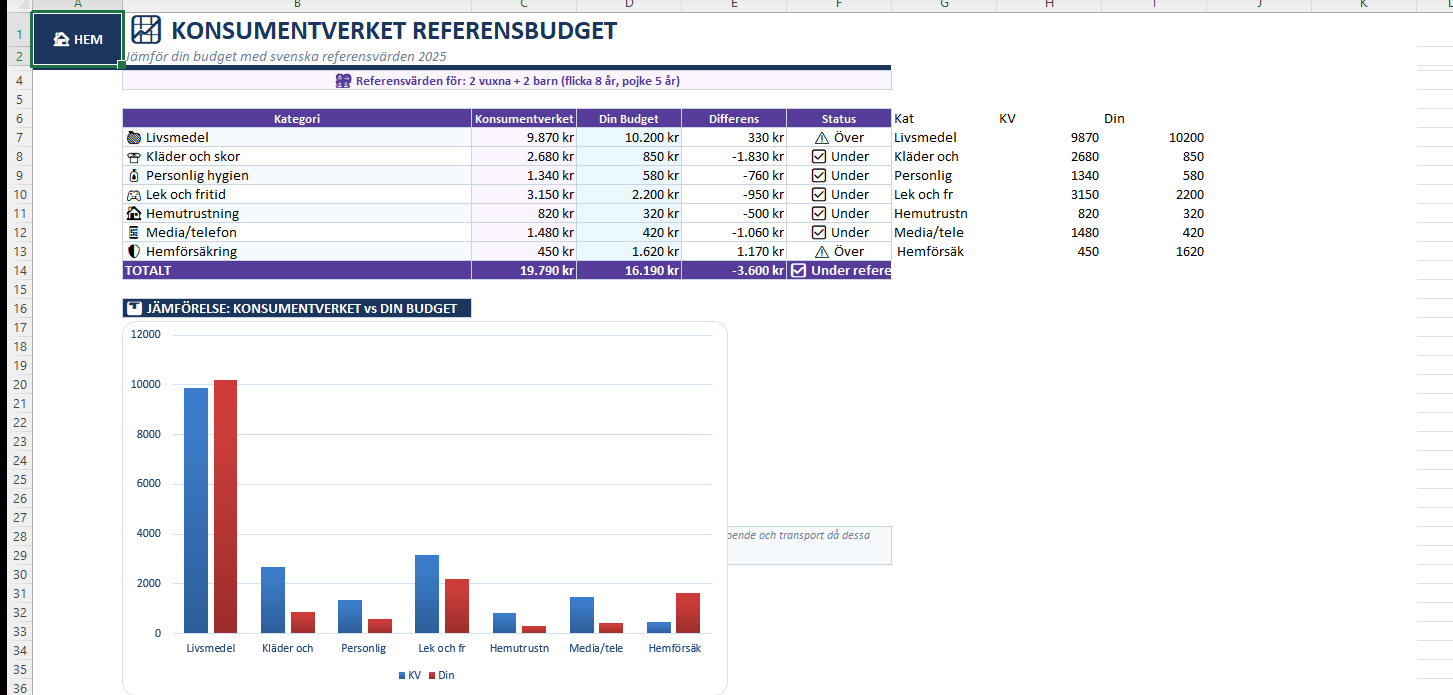Select the Din Budget table header cell
This screenshot has width=1453, height=695.
coord(629,118)
